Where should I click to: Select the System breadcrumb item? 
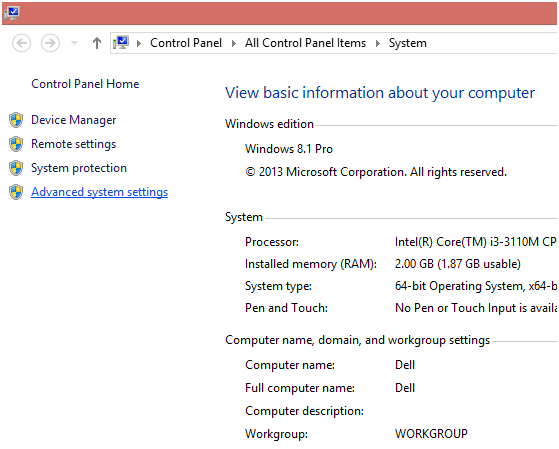pyautogui.click(x=407, y=44)
